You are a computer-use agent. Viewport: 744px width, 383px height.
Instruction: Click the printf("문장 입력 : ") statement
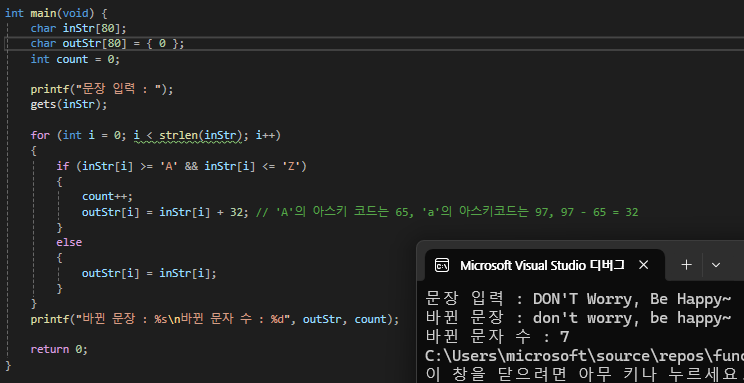coord(102,89)
